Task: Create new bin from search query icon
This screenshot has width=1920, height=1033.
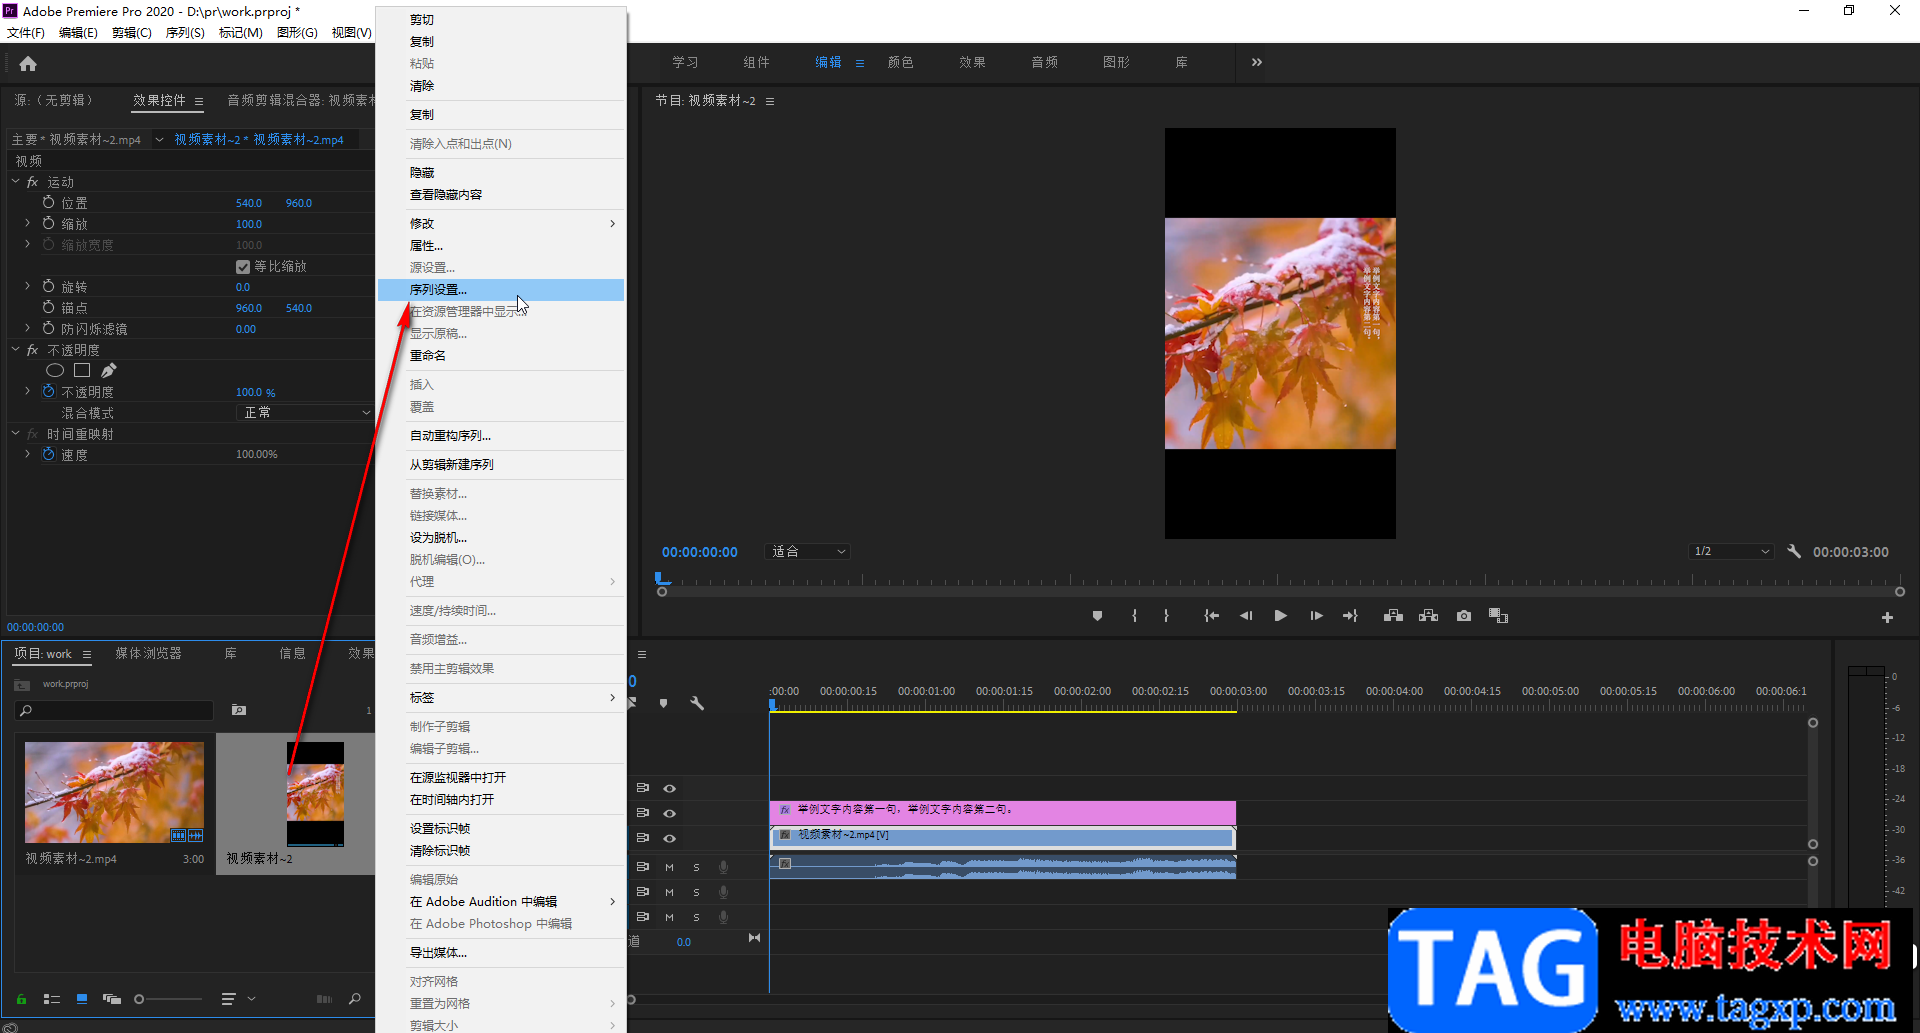Action: [239, 710]
